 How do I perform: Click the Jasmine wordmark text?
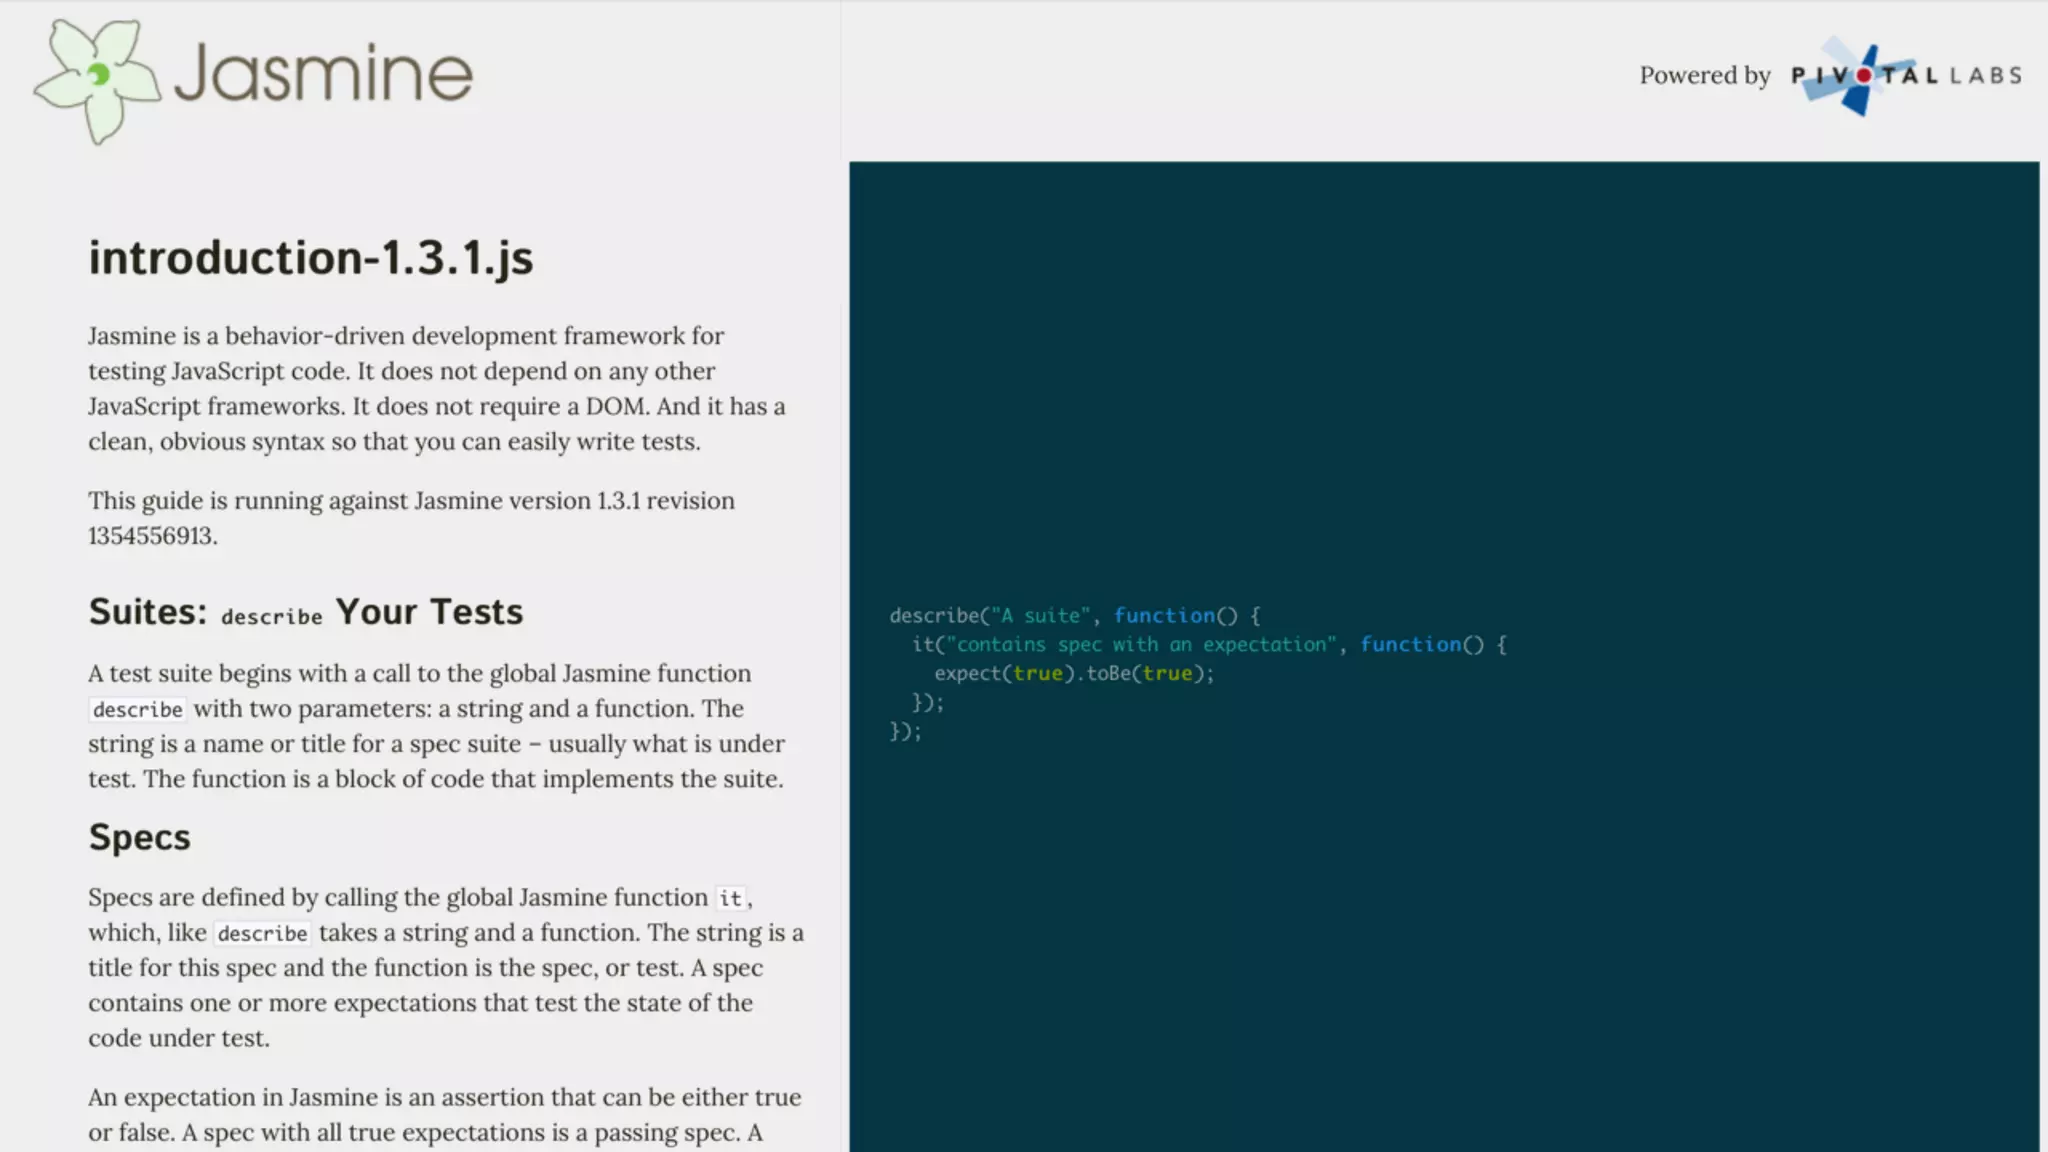323,74
